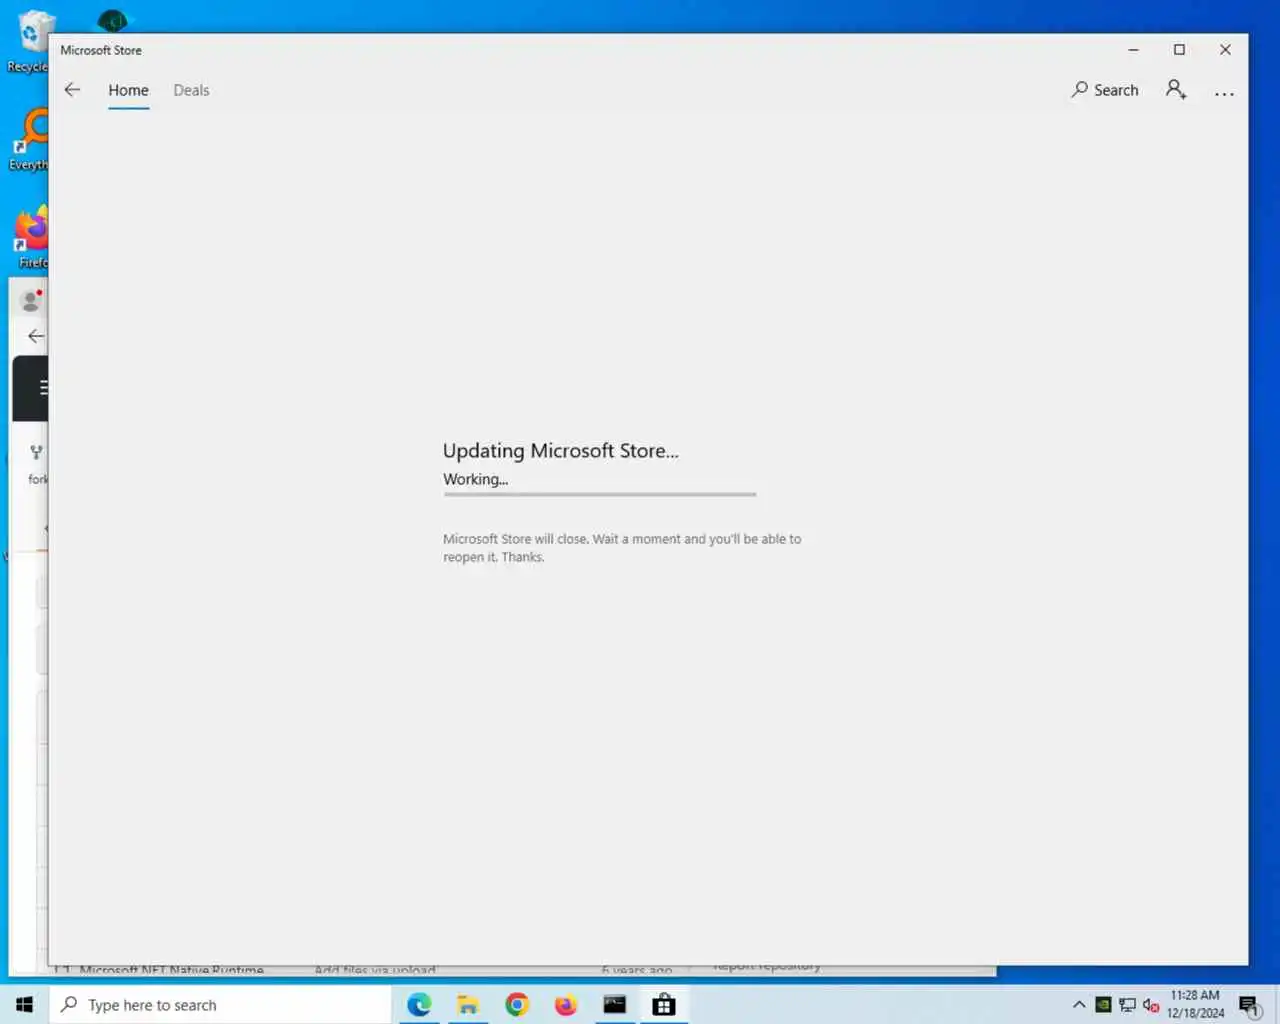Maximize the Microsoft Store window
This screenshot has height=1024, width=1280.
coord(1179,50)
